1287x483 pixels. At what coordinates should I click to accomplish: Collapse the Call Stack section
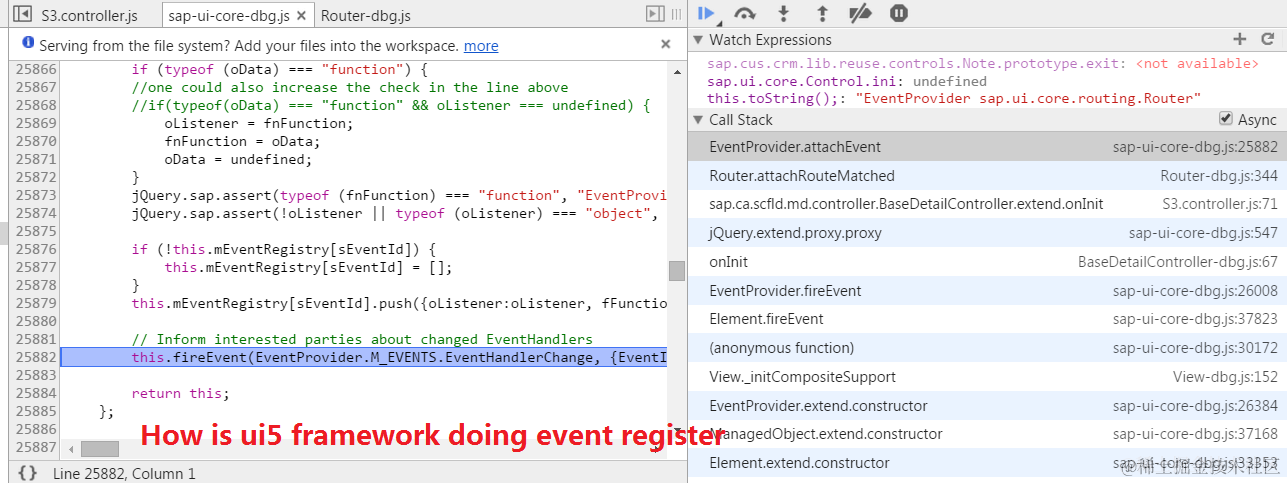[x=698, y=120]
